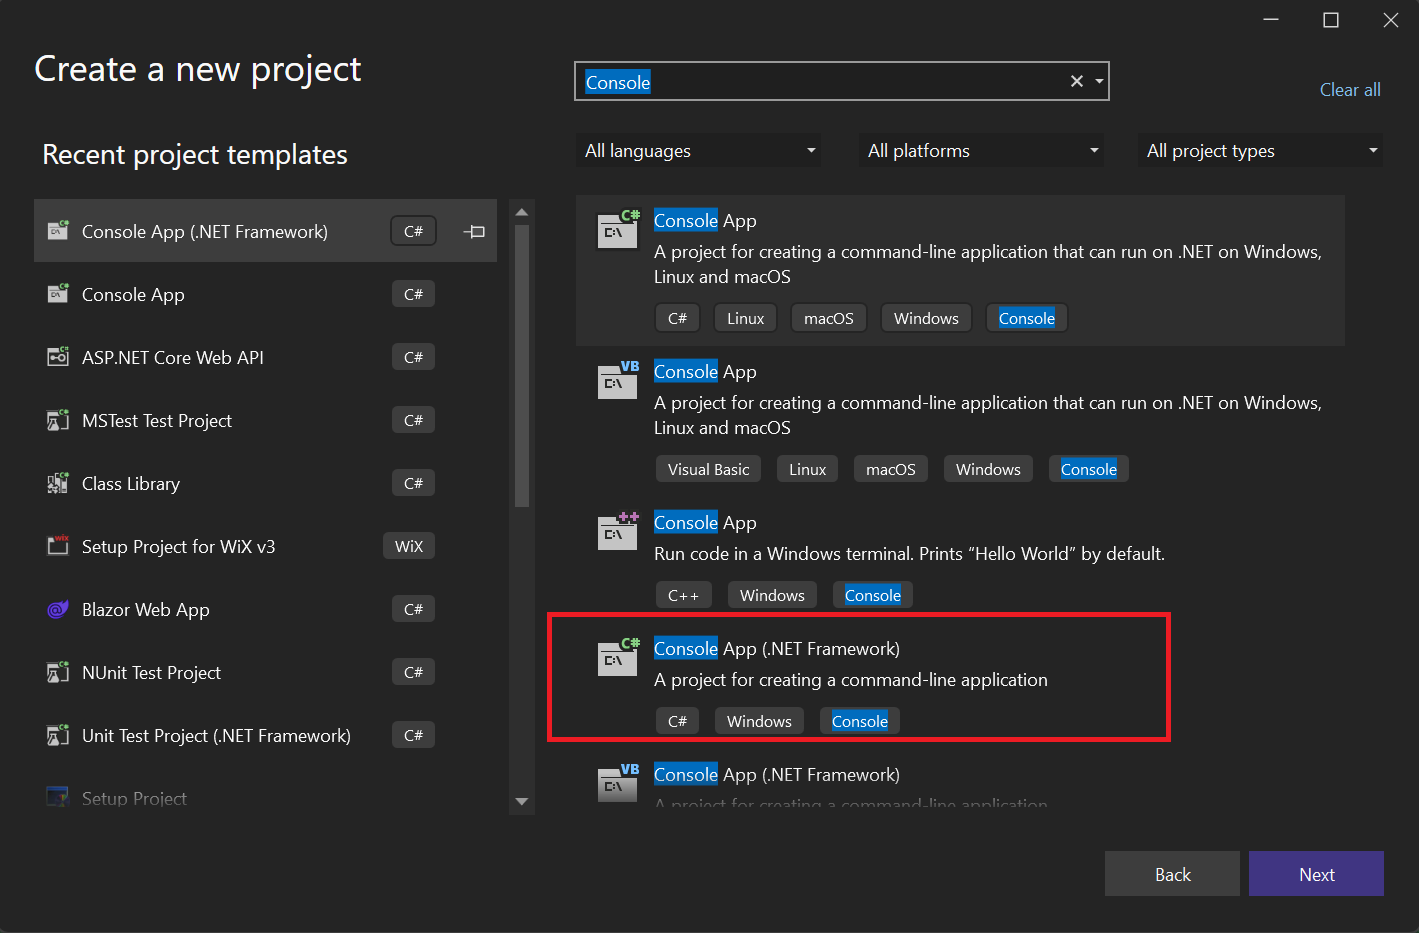
Task: Click the Unit Test Project (.NET Framework) icon
Action: pyautogui.click(x=57, y=735)
